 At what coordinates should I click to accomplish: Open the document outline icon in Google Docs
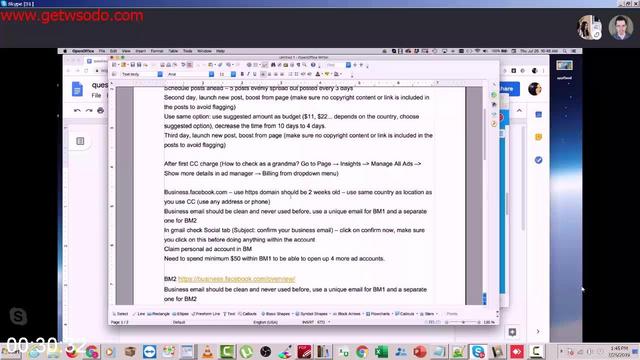(80, 141)
